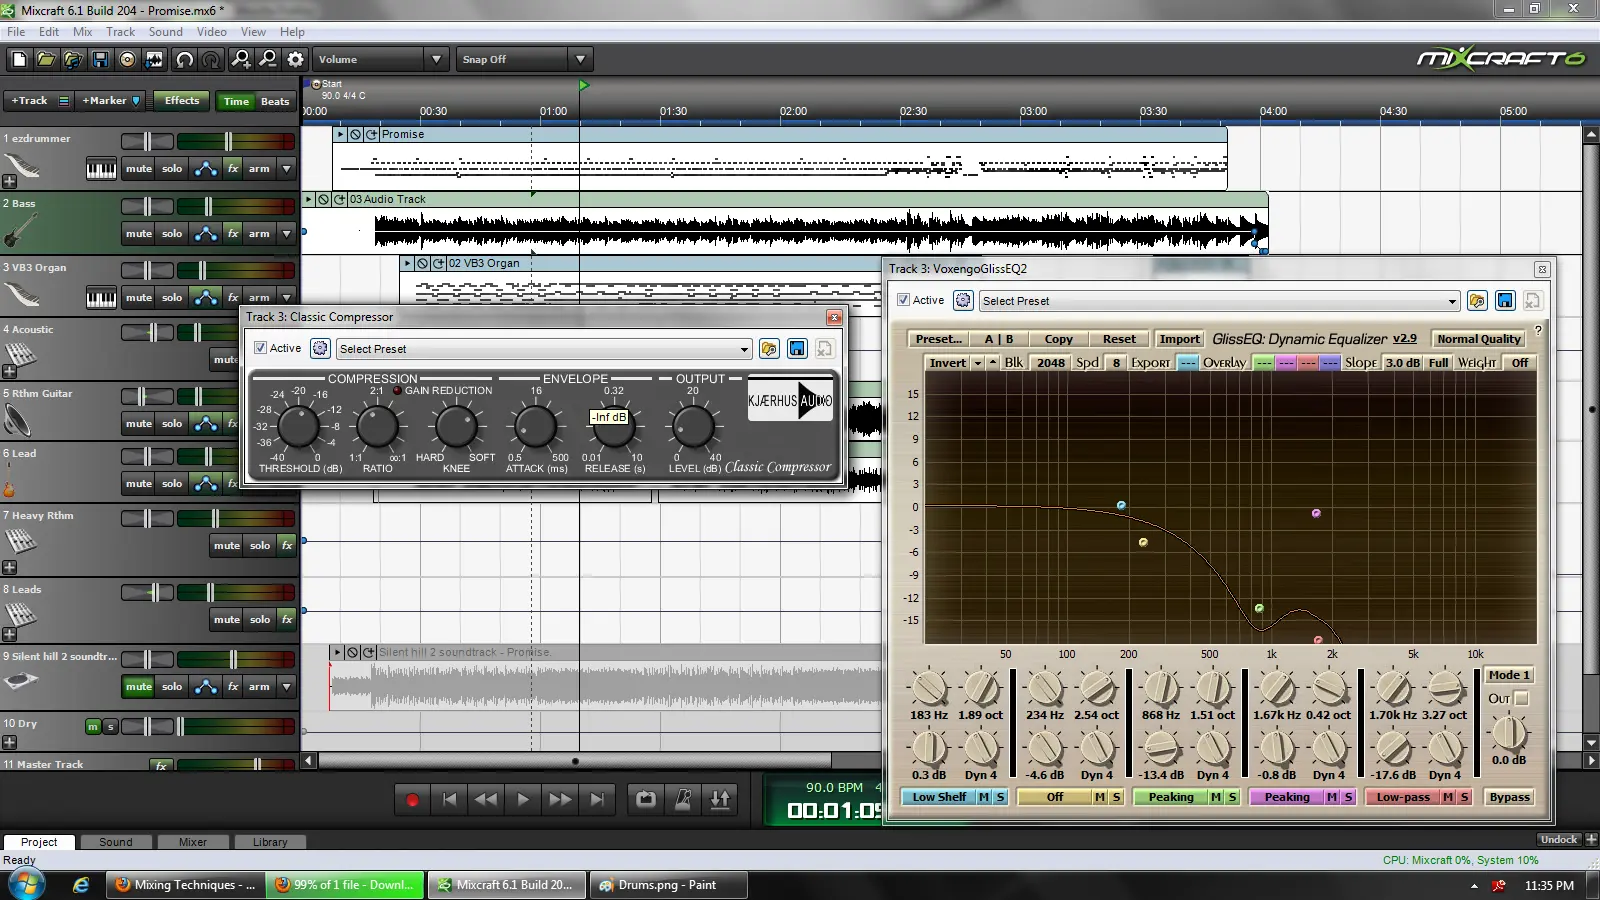Toggle Out checkbox in GlissEQ

pos(1522,699)
